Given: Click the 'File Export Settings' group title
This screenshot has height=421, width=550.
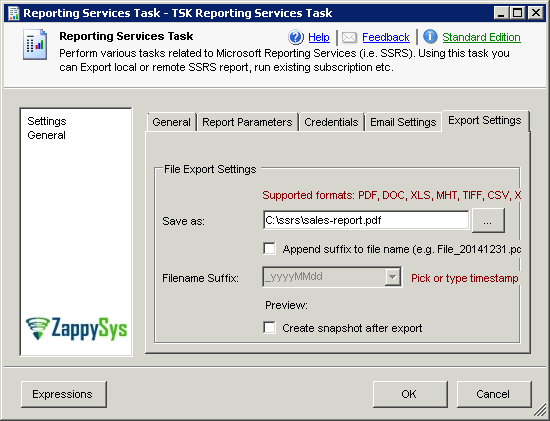Looking at the screenshot, I should (210, 169).
